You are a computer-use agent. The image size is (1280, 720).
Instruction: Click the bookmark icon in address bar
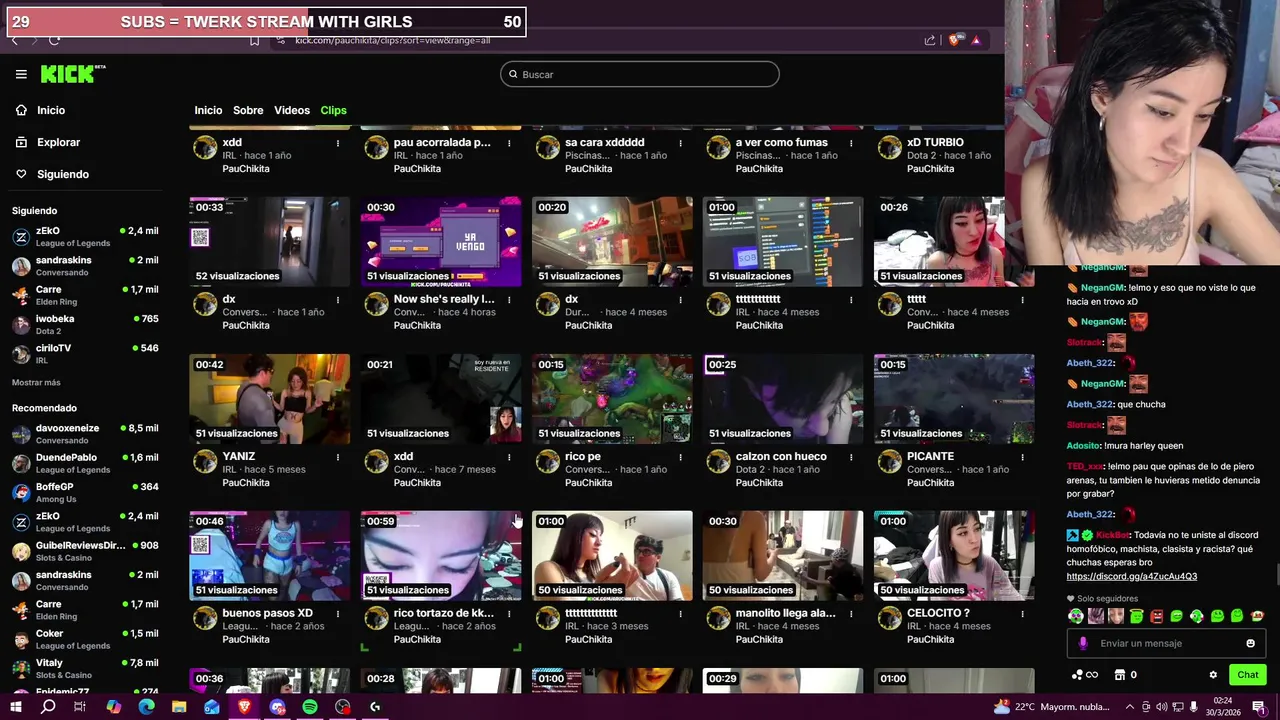click(254, 40)
